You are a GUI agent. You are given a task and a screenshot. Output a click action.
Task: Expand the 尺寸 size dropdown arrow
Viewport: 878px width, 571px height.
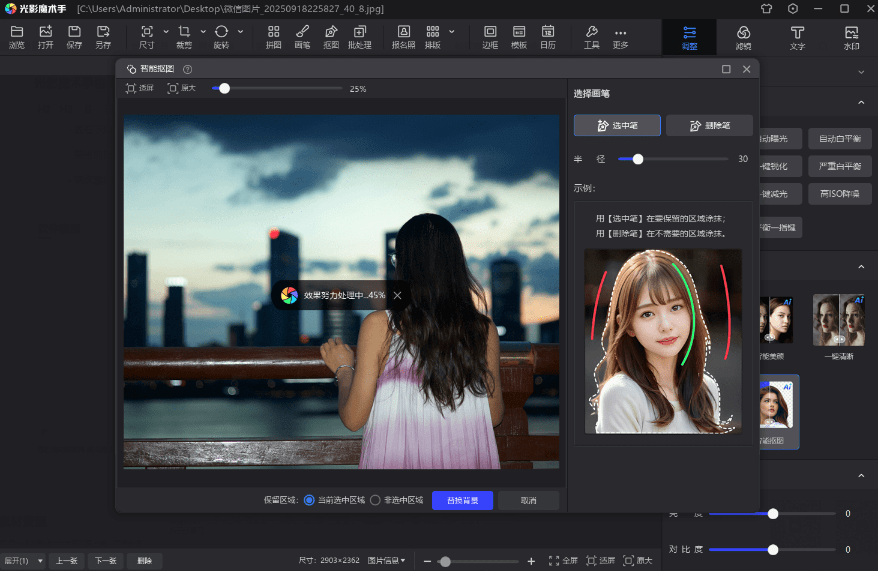coord(166,32)
